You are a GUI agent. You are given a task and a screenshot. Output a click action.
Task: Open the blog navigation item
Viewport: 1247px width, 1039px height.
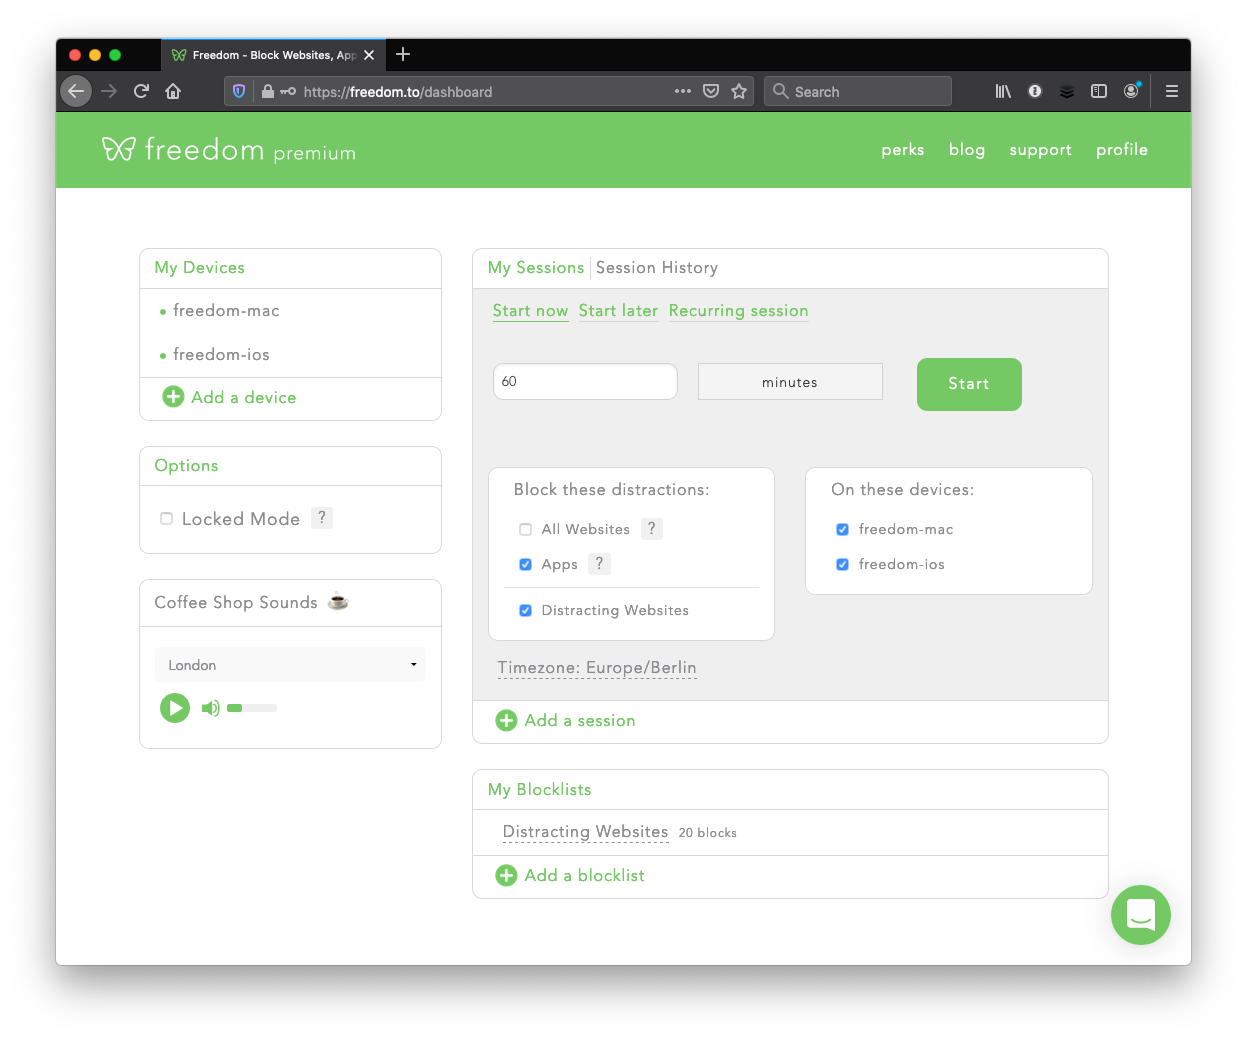967,150
